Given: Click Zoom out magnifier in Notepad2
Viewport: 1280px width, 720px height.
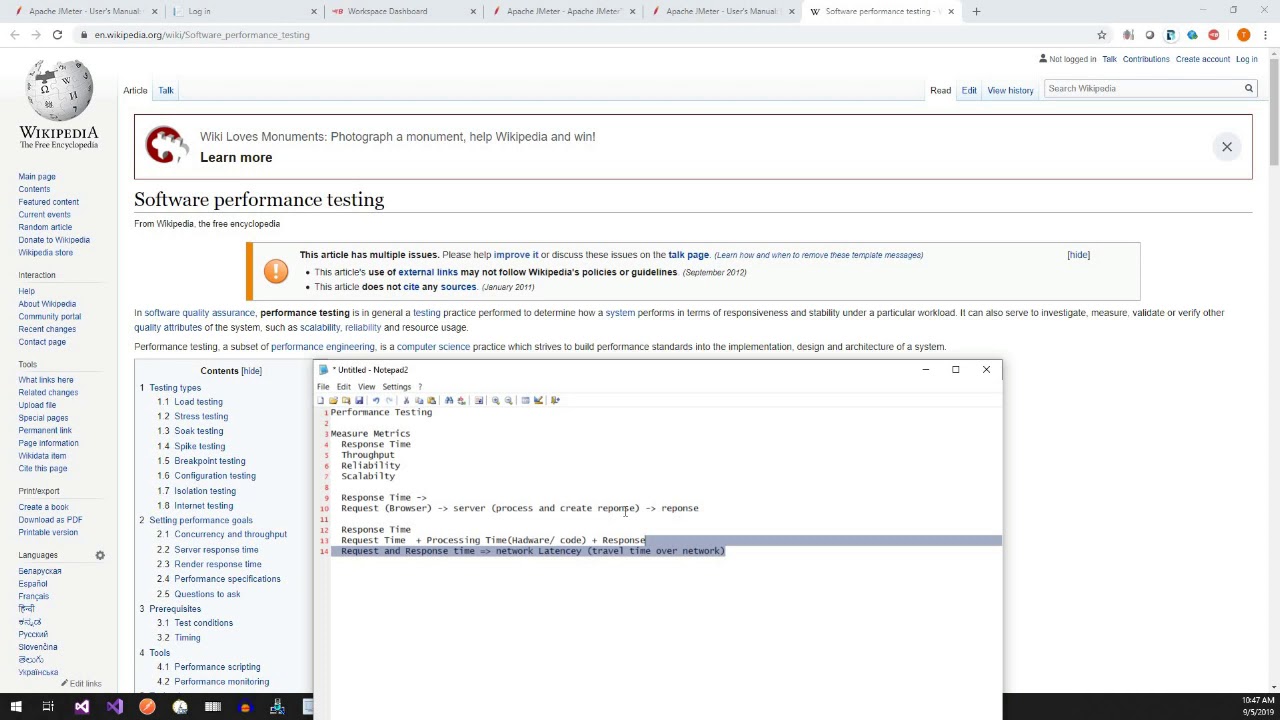Looking at the screenshot, I should (x=508, y=400).
